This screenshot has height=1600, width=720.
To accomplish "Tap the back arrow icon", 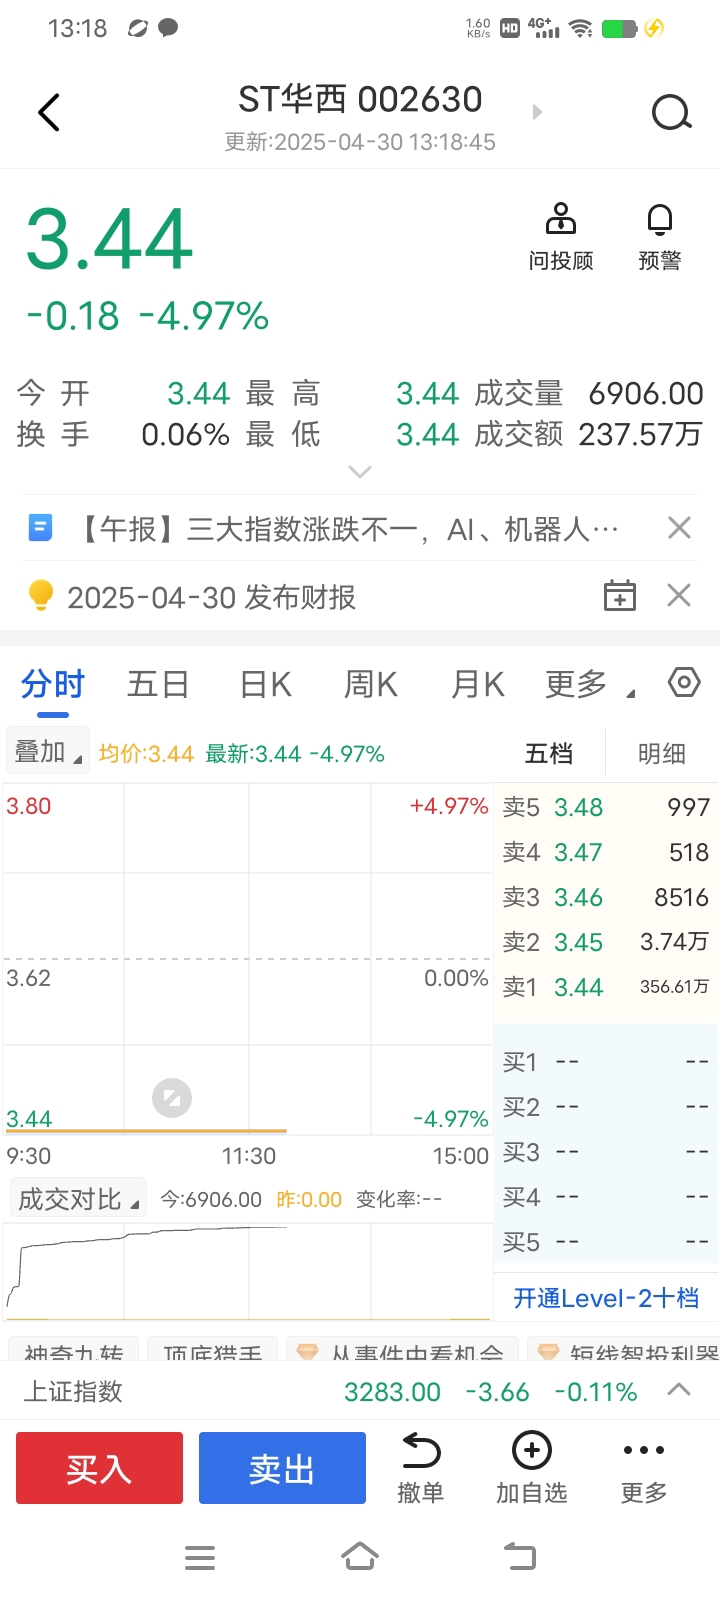I will 49,112.
